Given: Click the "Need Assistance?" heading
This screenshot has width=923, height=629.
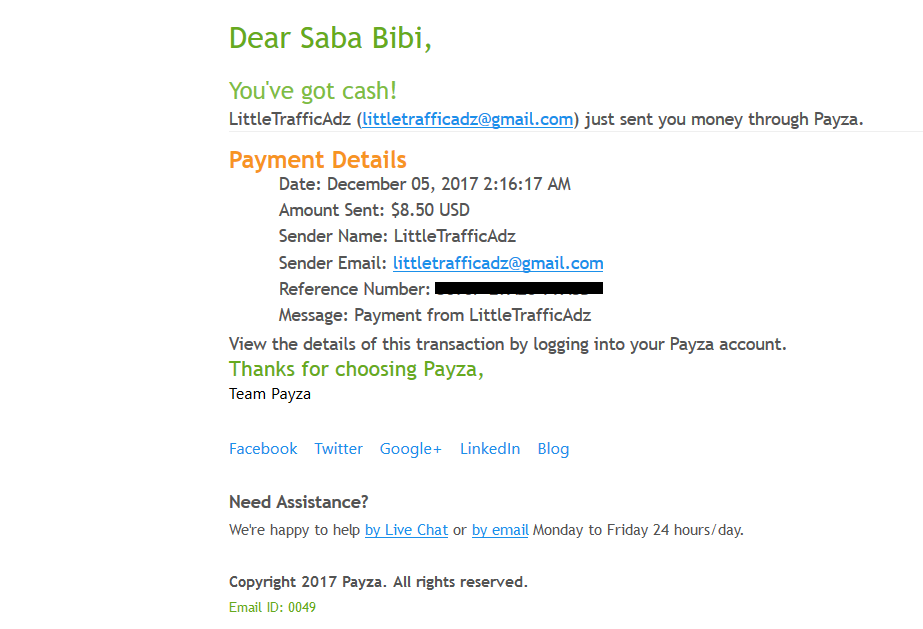Looking at the screenshot, I should 298,502.
